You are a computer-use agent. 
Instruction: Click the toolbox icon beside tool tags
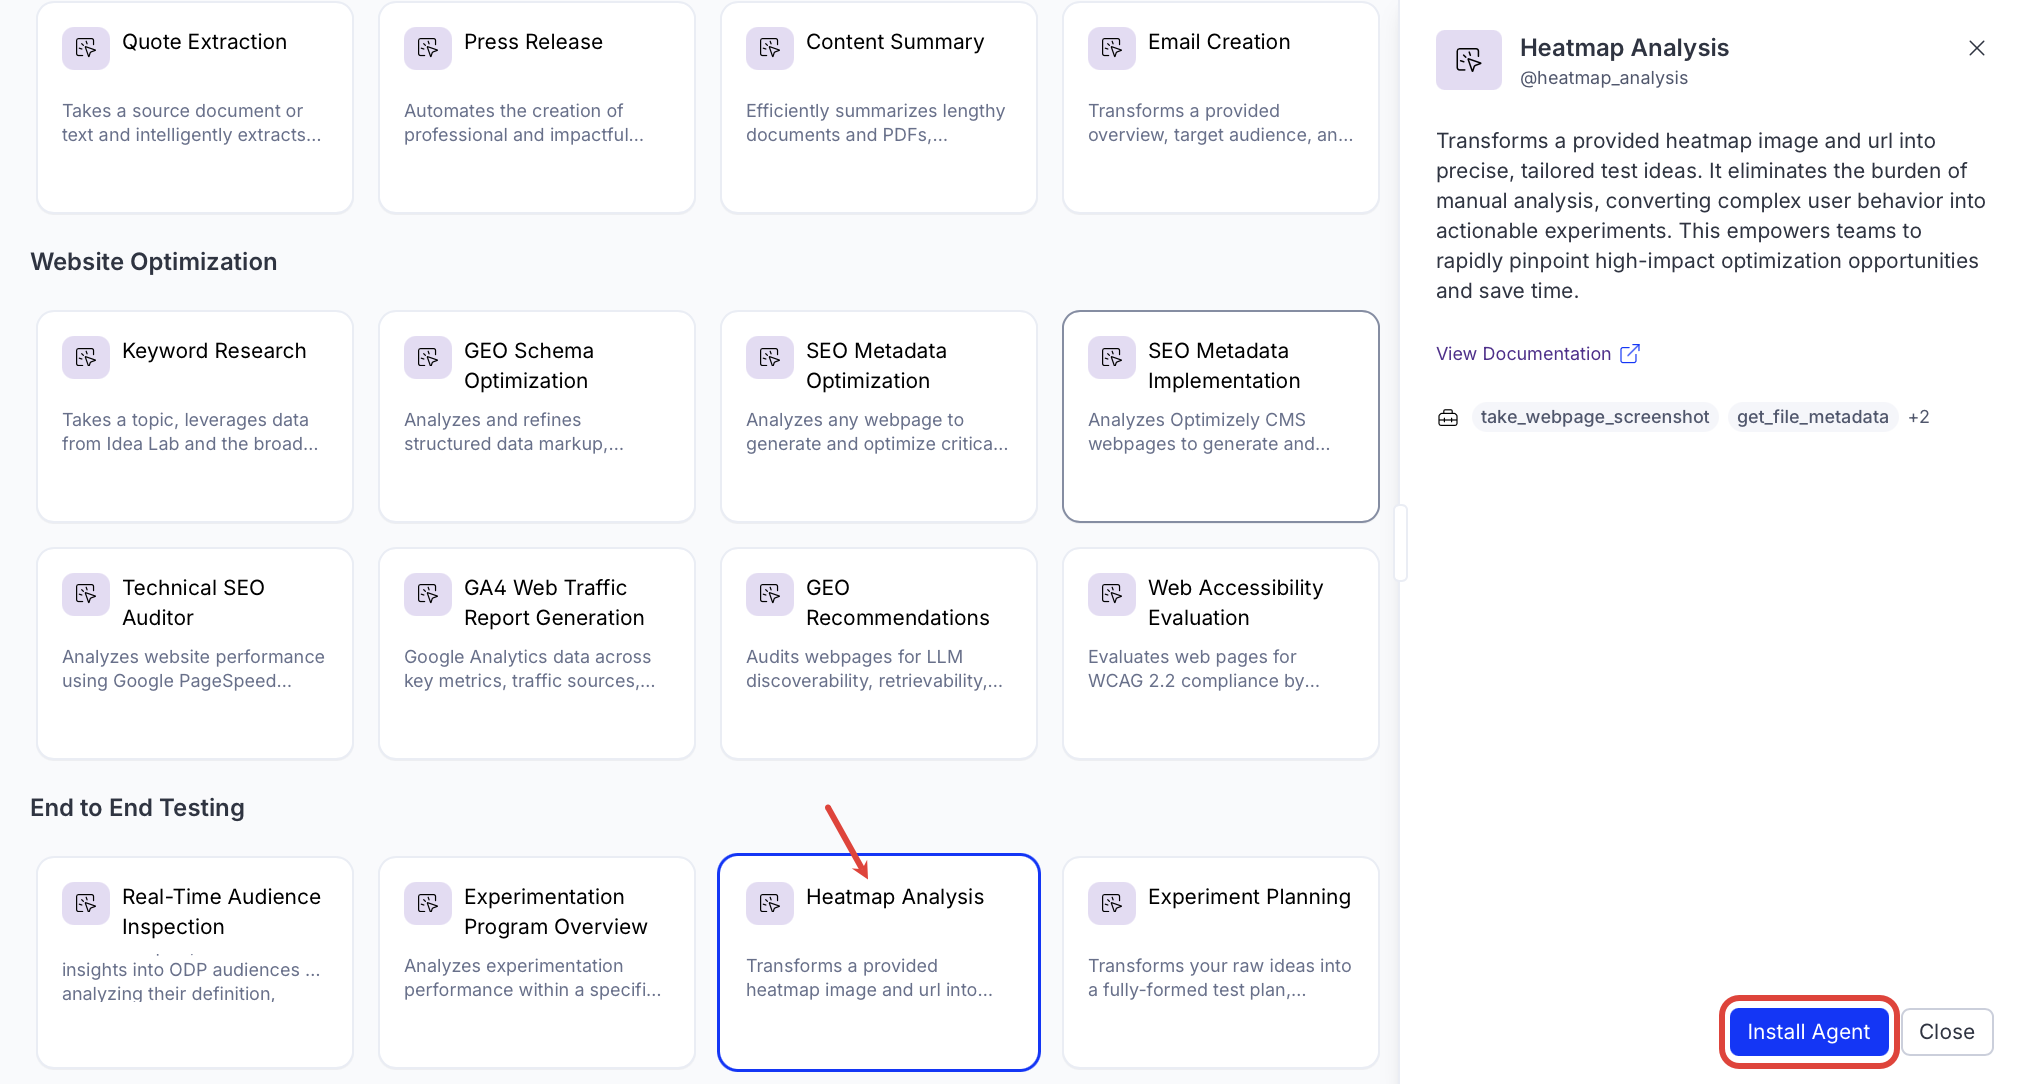click(x=1448, y=418)
